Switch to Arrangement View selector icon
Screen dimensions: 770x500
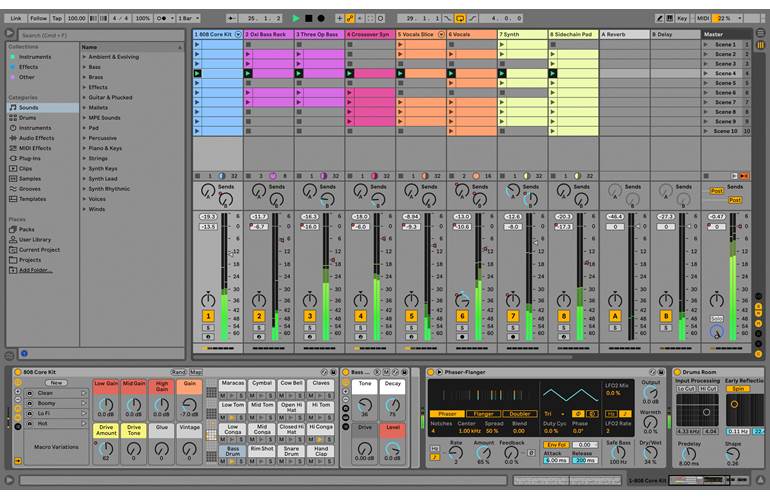click(760, 33)
